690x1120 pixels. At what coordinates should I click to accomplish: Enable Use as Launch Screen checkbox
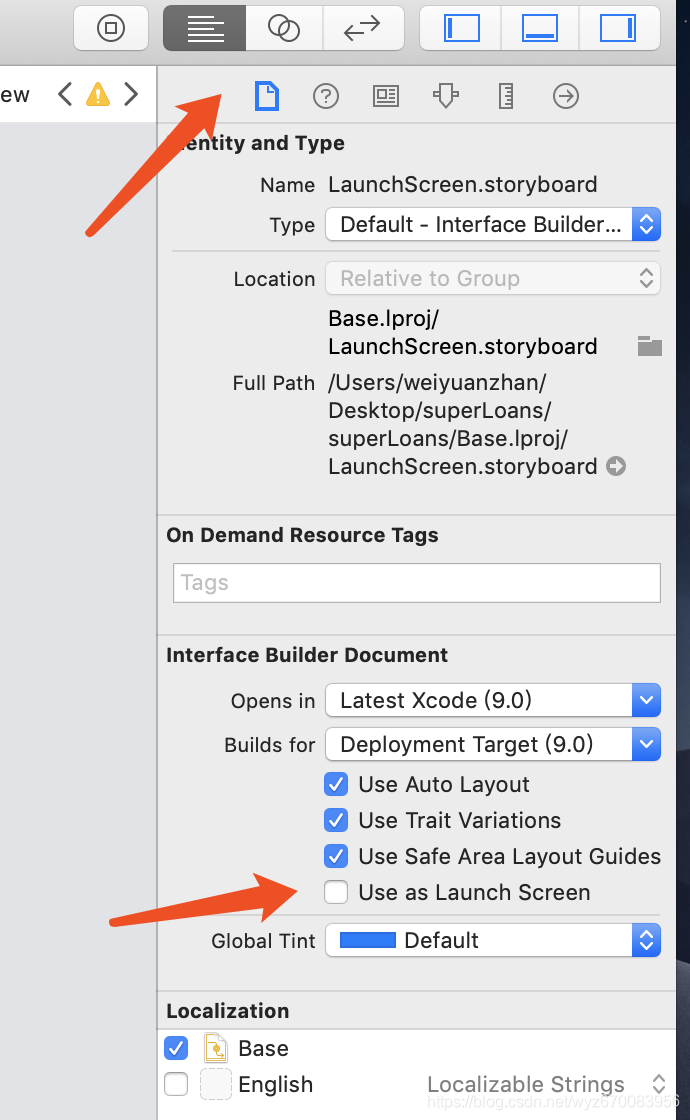[336, 892]
